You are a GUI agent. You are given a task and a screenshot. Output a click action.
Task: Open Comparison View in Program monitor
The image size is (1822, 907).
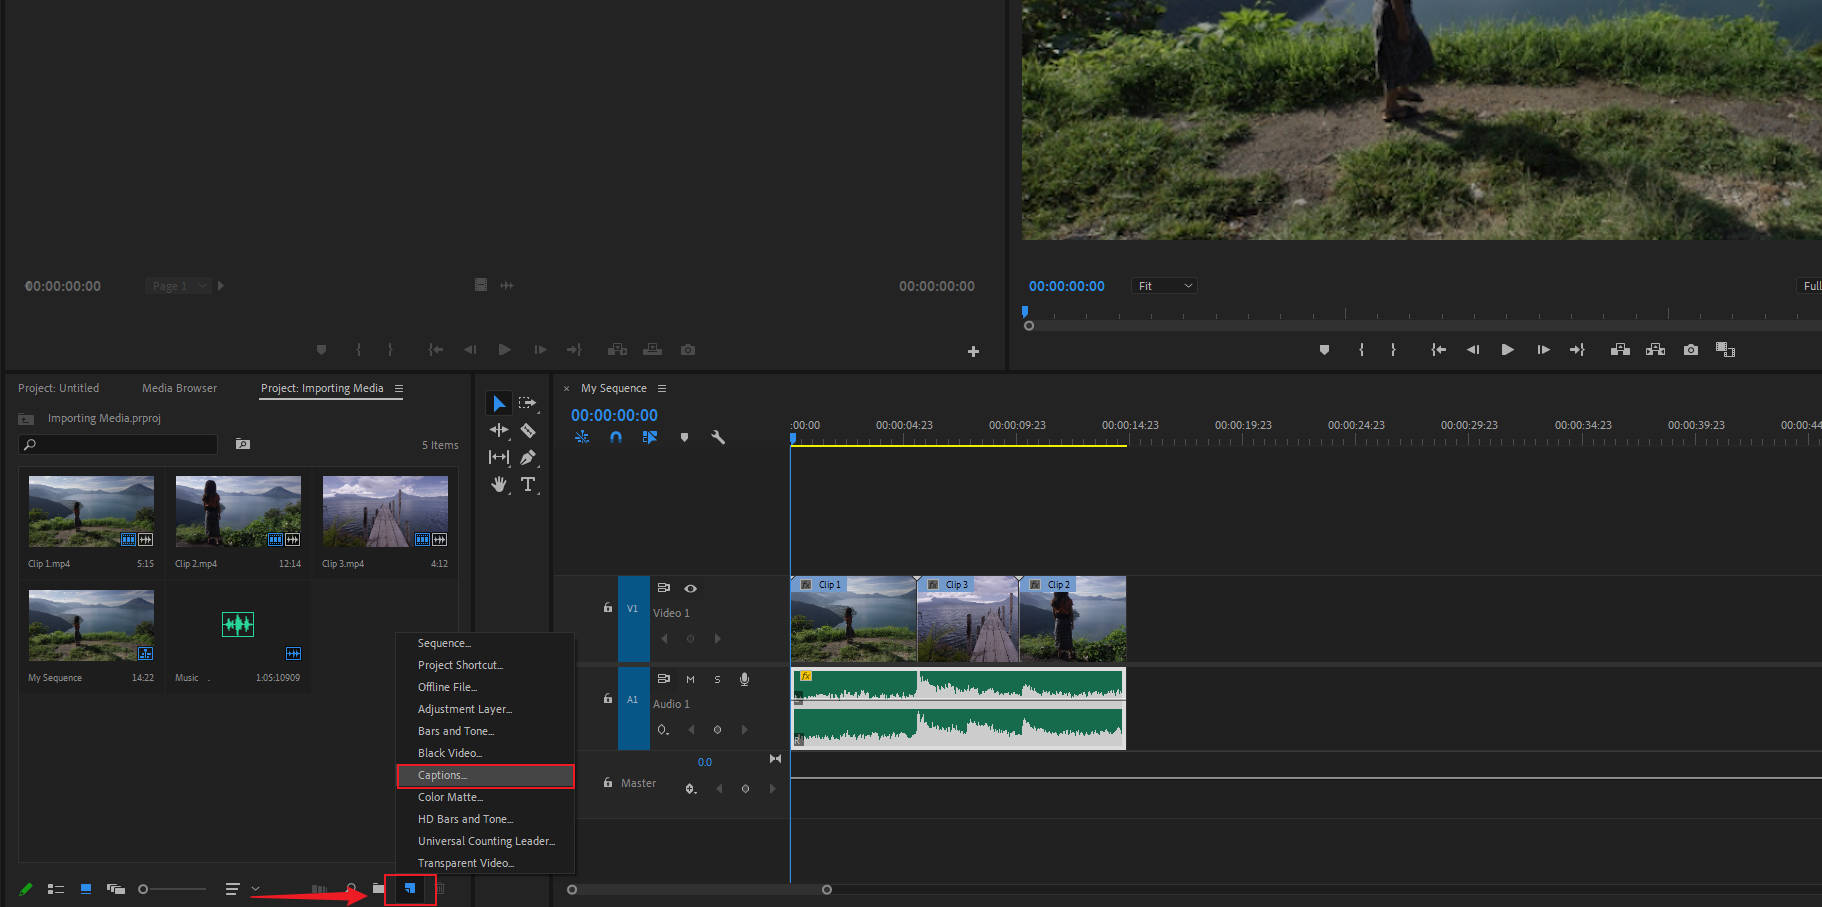(1725, 350)
